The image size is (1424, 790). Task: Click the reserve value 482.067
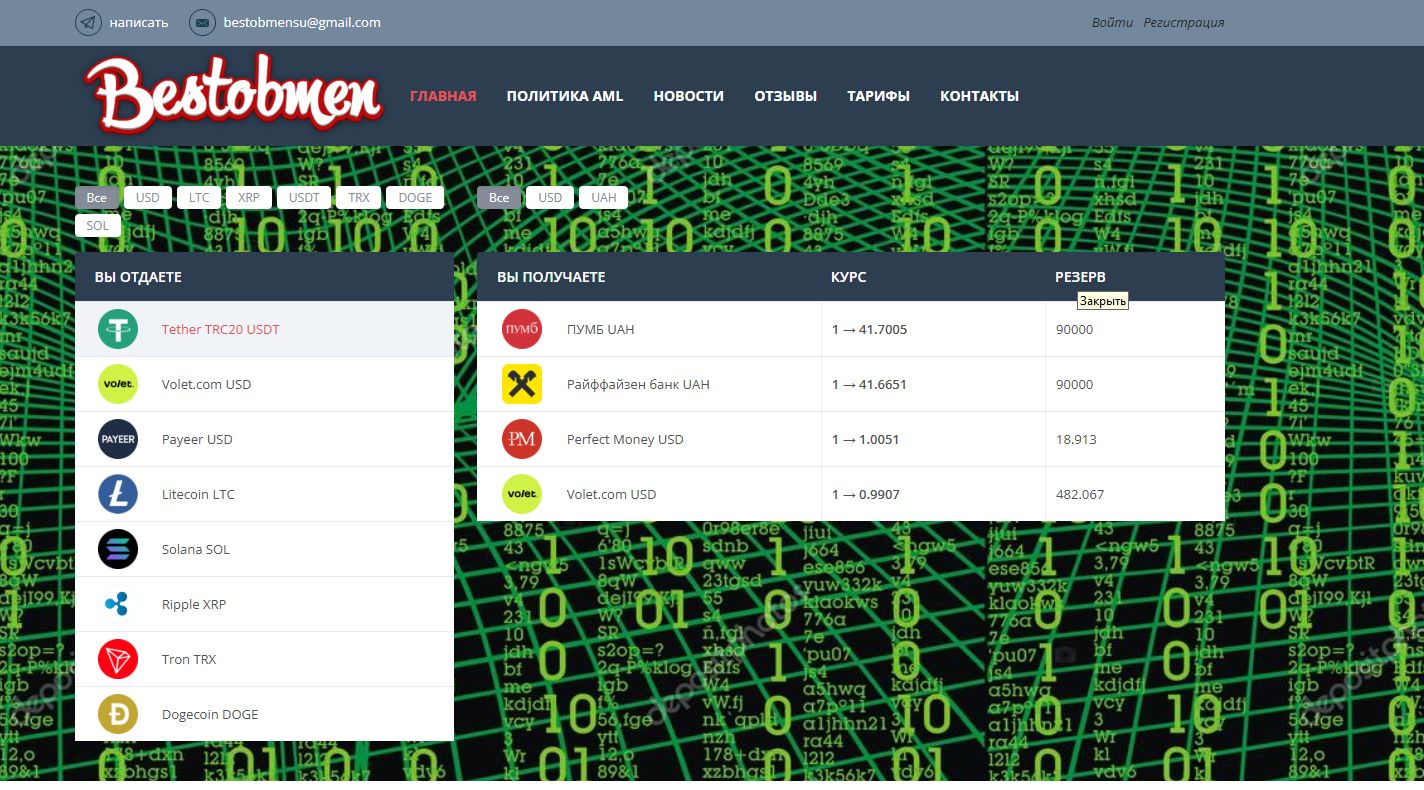1080,494
